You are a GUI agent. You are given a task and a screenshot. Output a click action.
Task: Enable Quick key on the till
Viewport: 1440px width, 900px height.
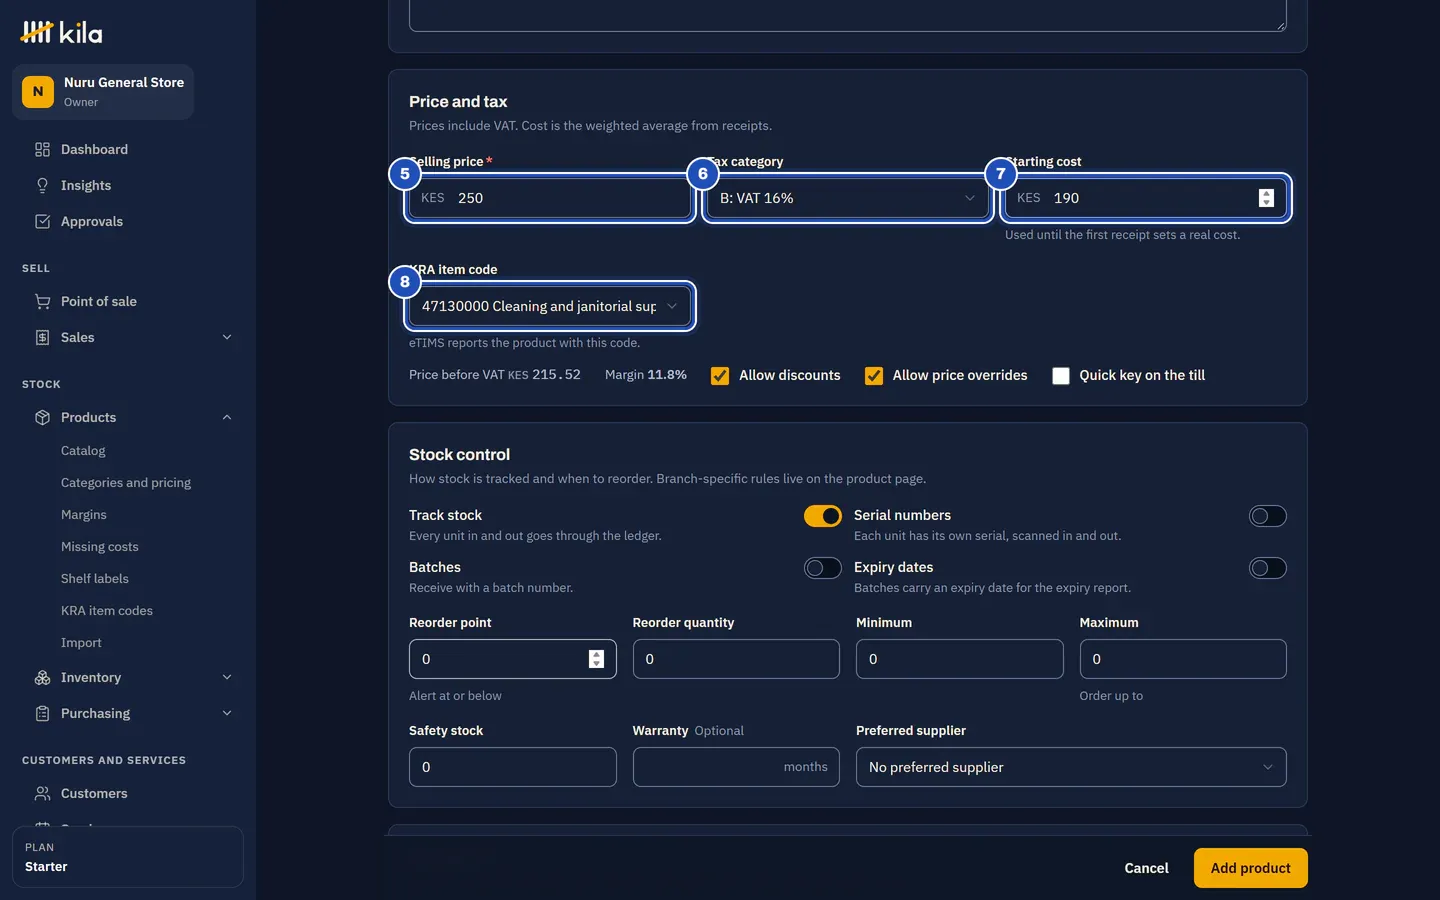tap(1061, 376)
